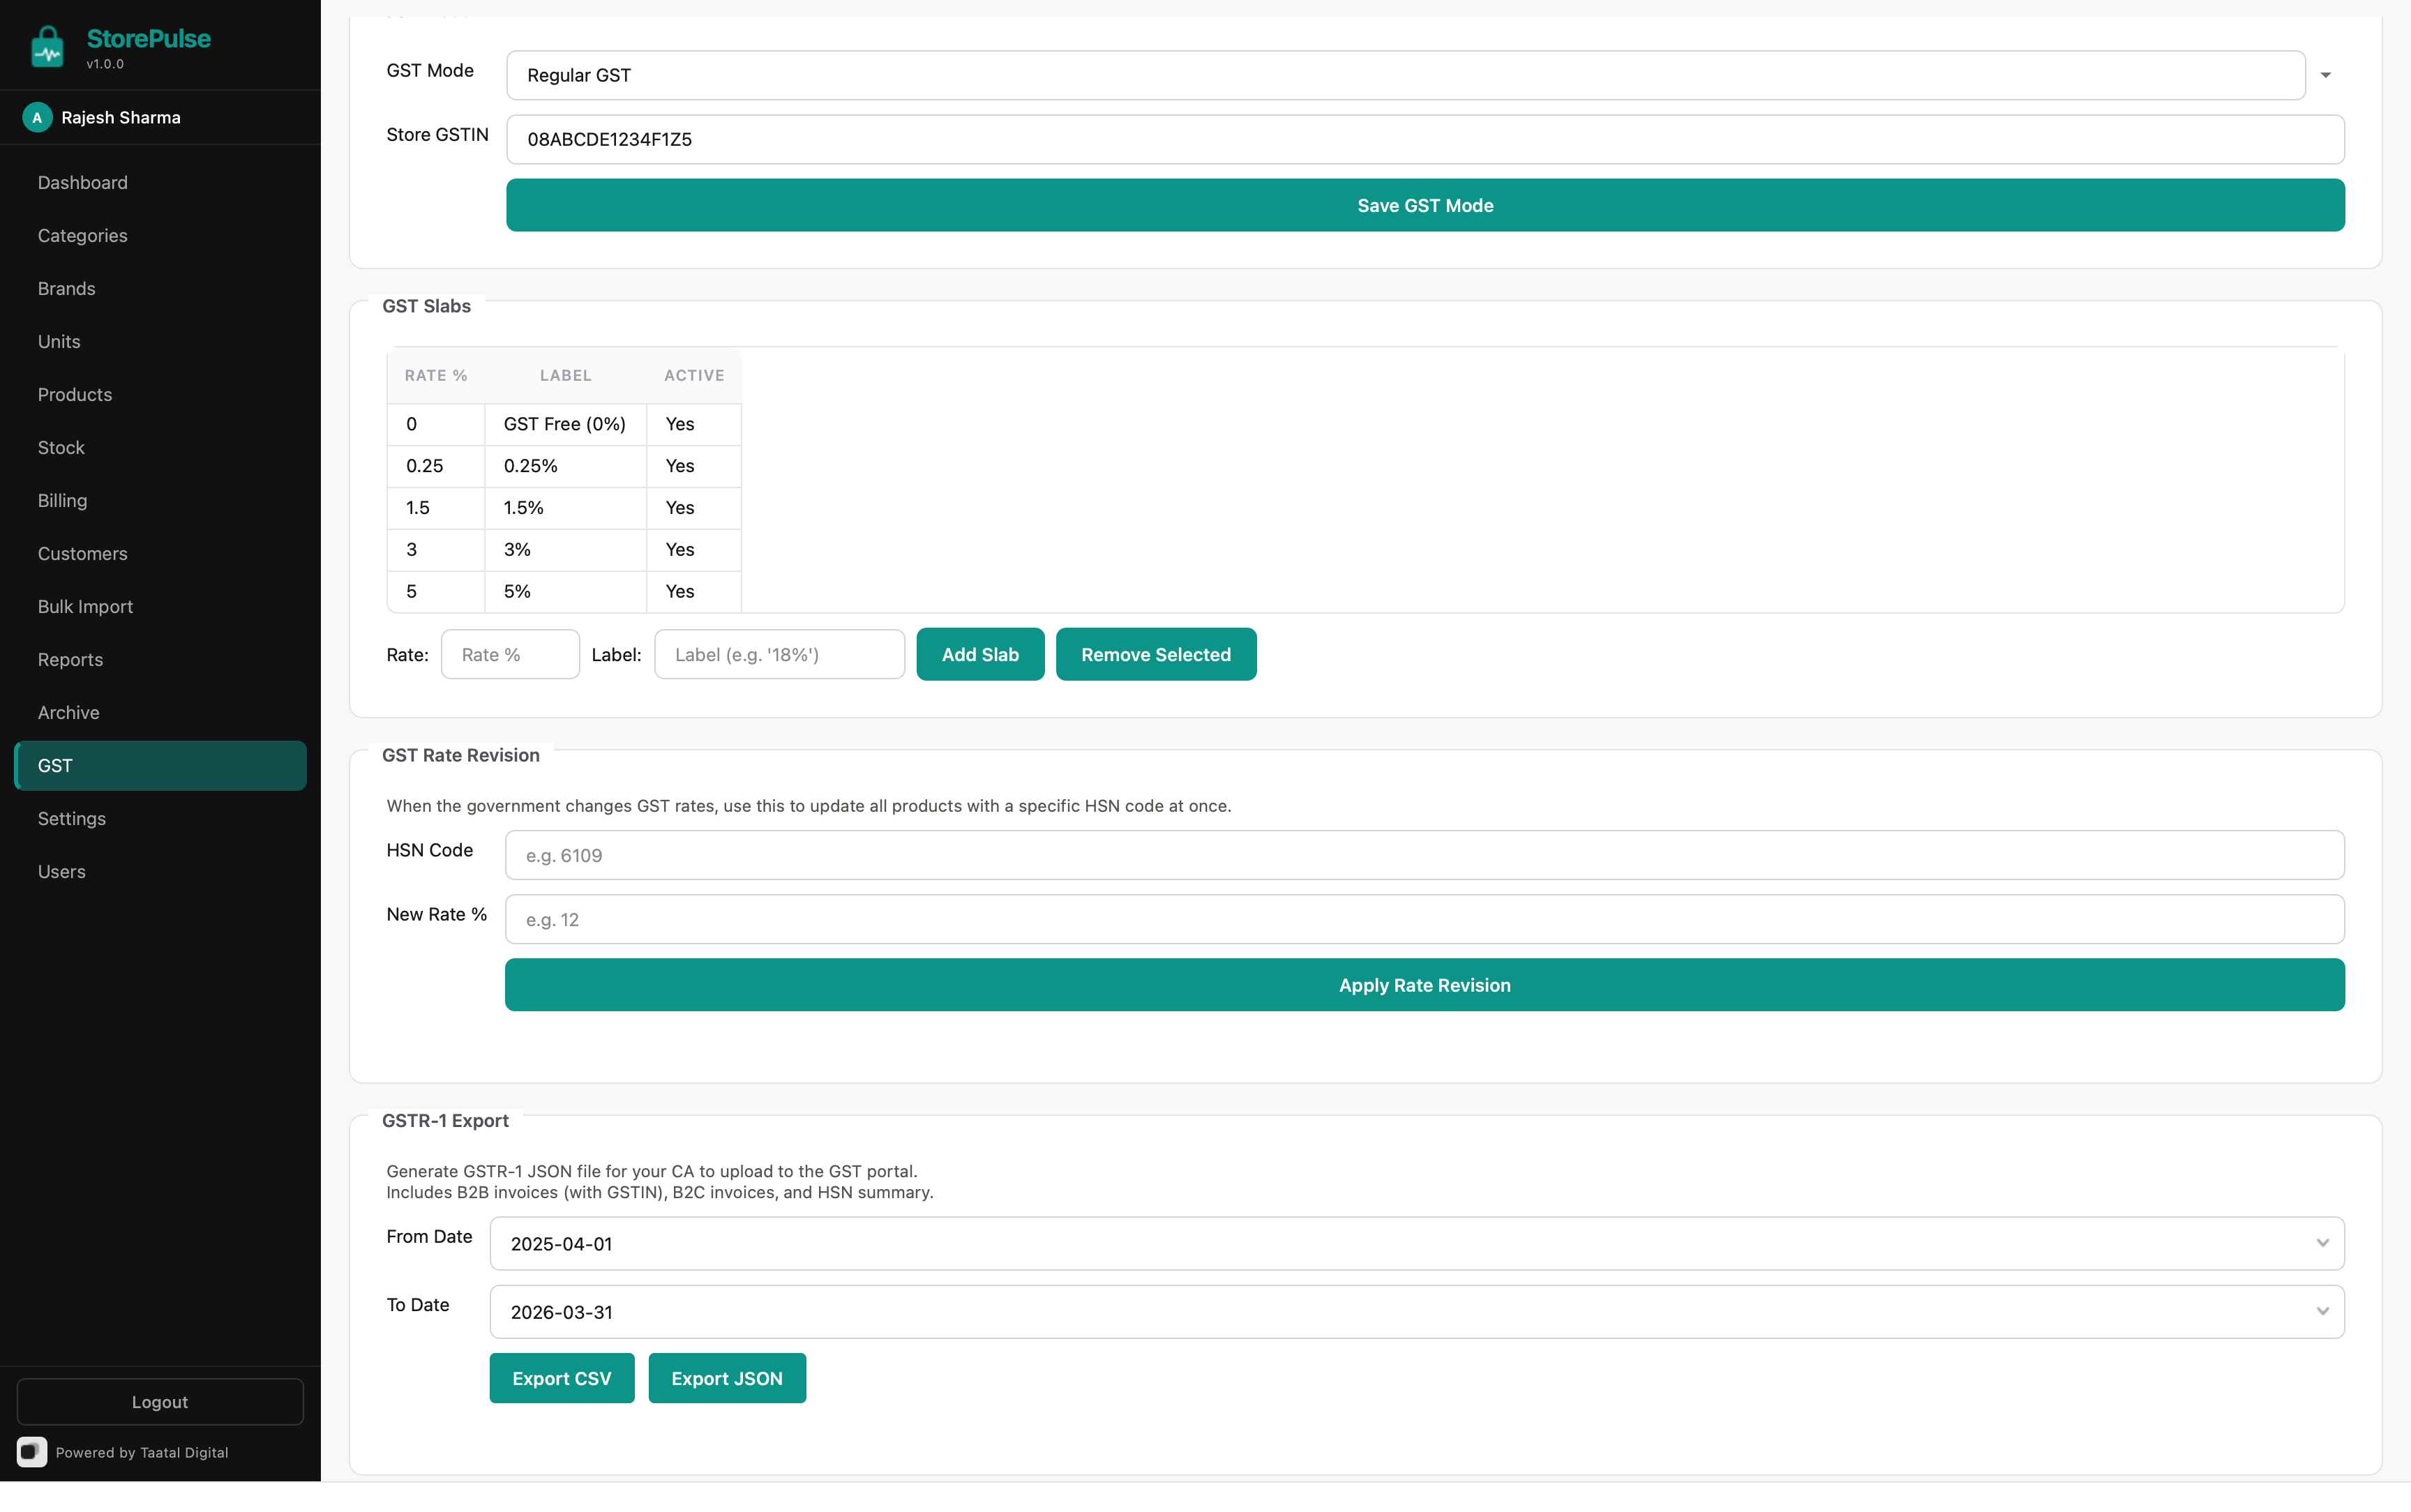Click Remove Selected button
The height and width of the screenshot is (1512, 2411).
tap(1156, 654)
